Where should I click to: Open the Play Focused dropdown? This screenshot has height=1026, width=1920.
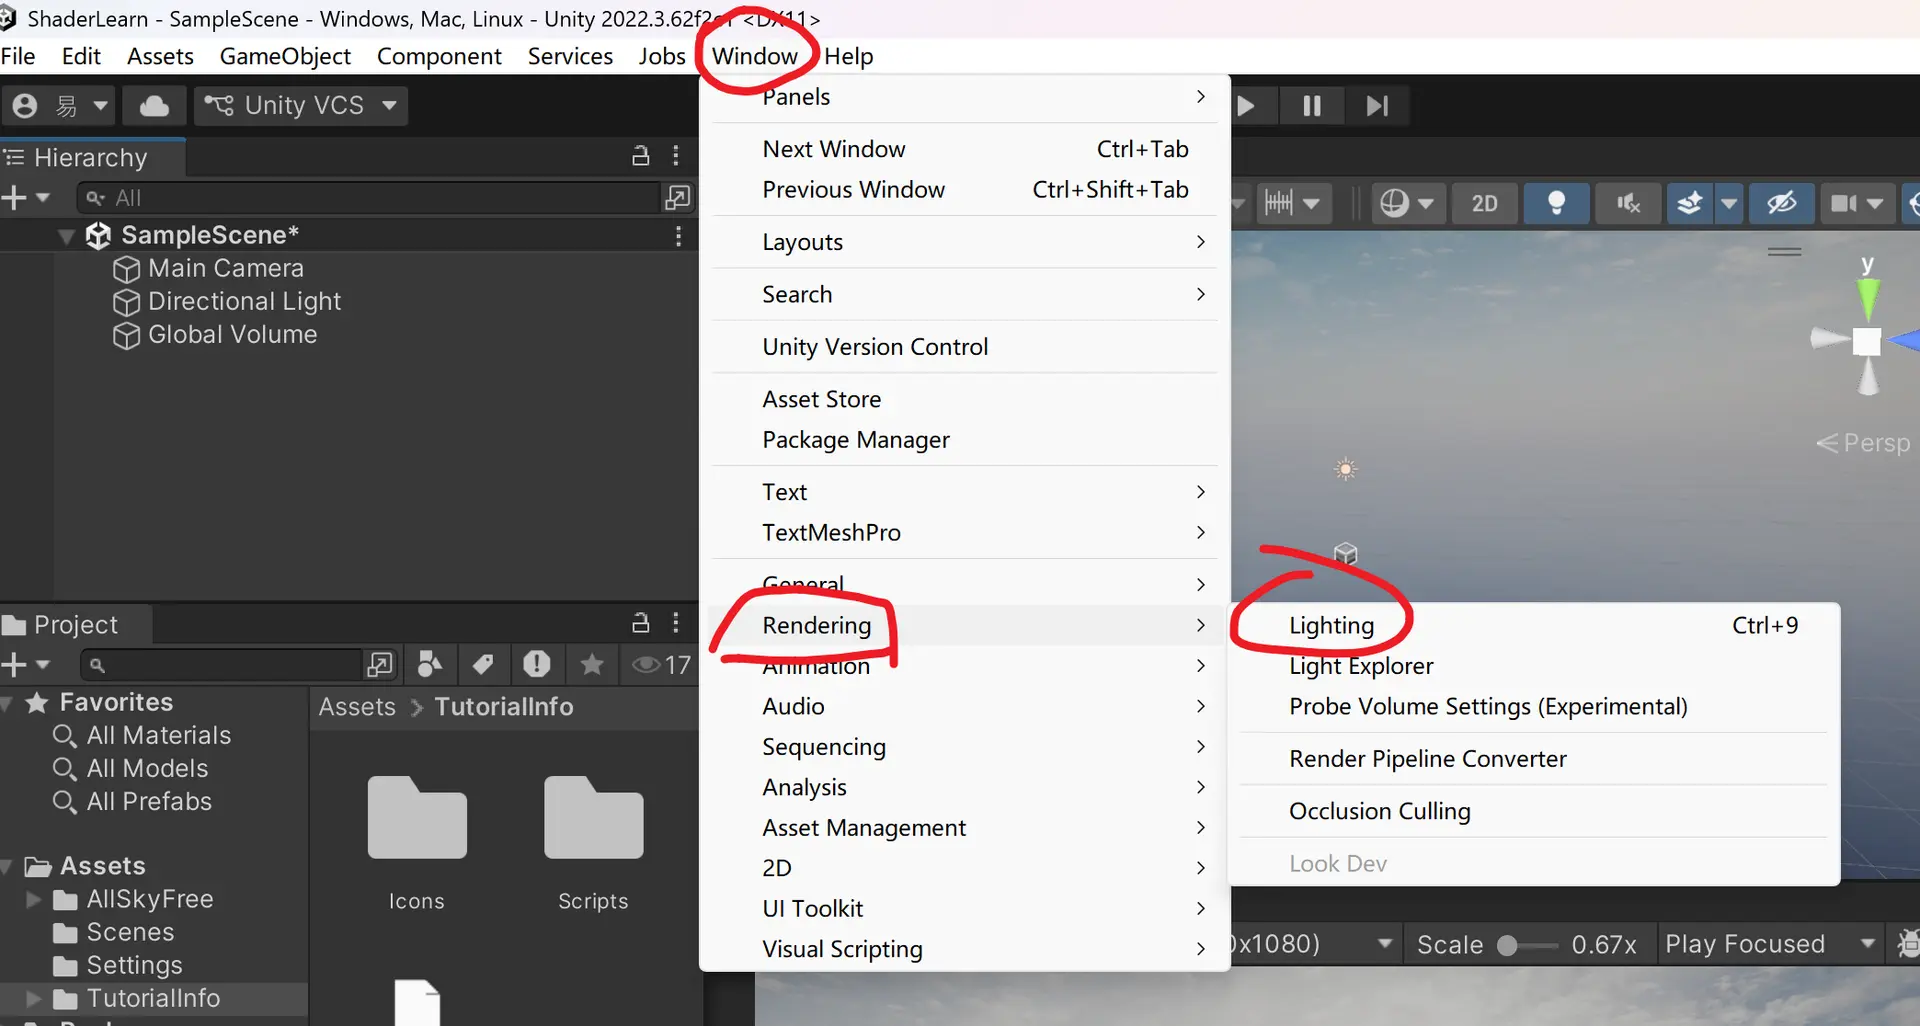(1768, 944)
